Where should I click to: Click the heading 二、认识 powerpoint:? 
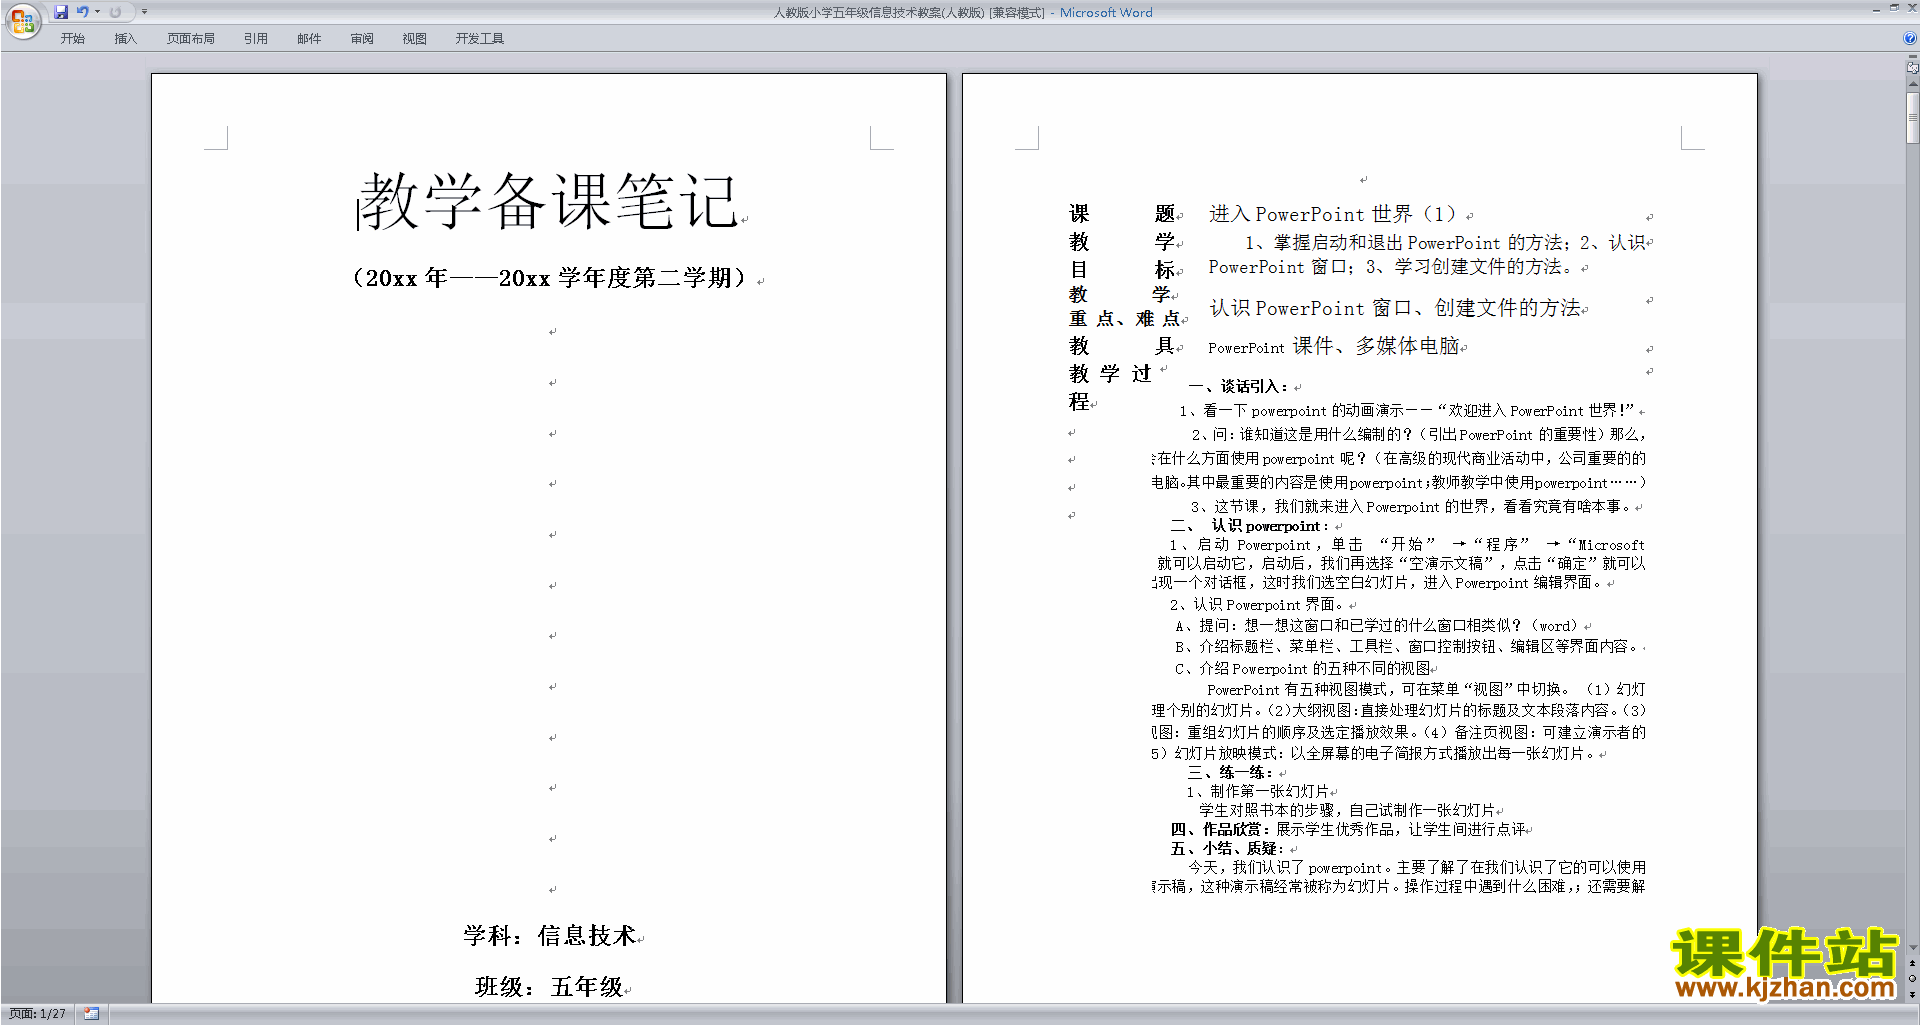click(1250, 526)
